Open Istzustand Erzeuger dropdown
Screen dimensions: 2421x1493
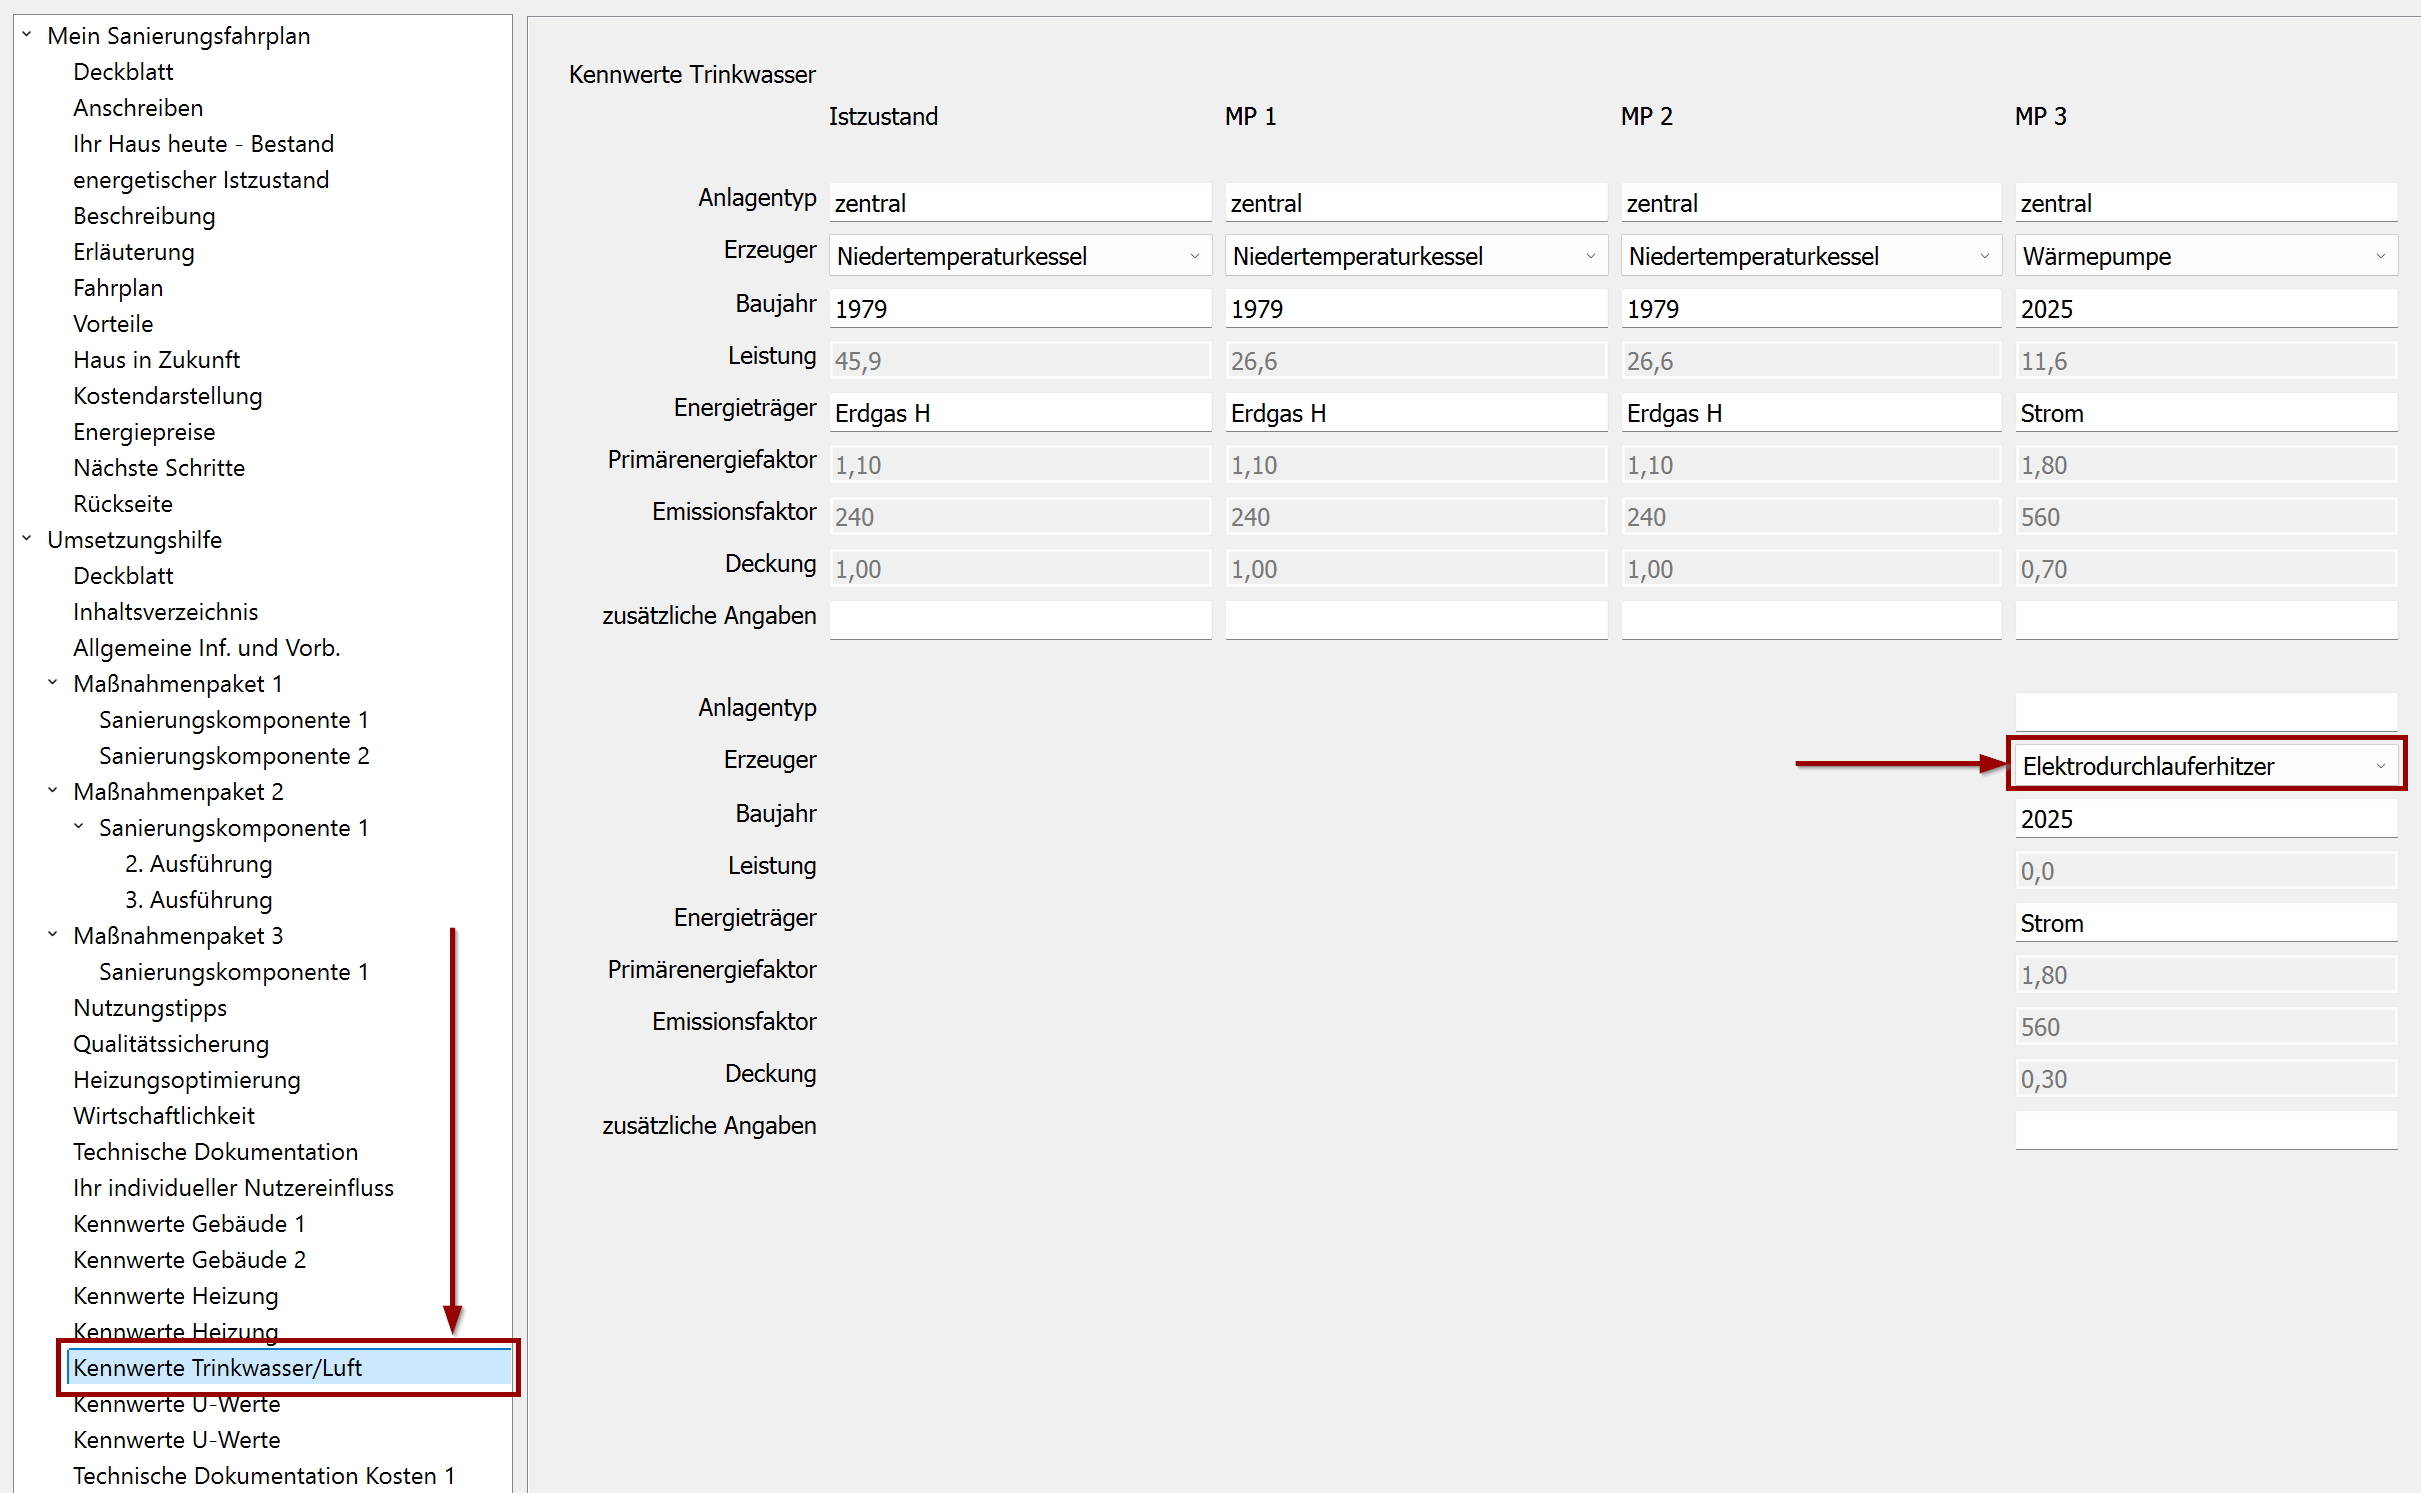pos(1194,256)
